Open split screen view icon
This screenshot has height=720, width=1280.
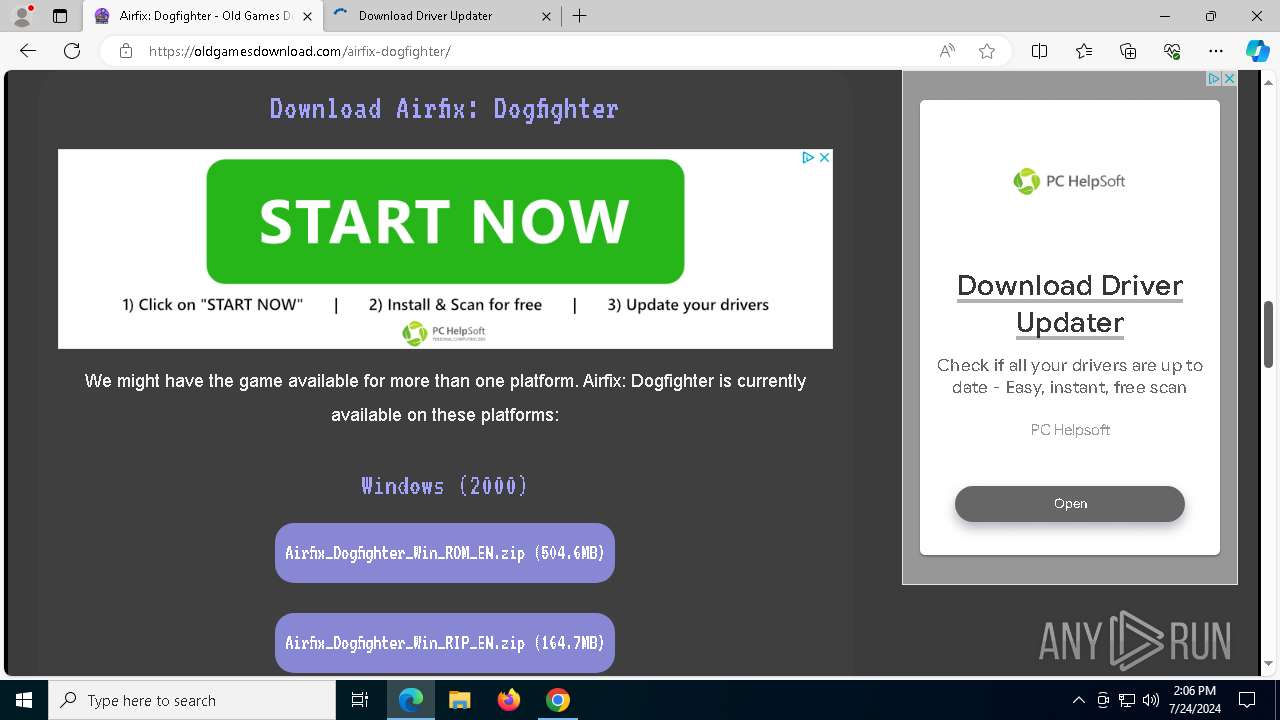(x=1039, y=51)
